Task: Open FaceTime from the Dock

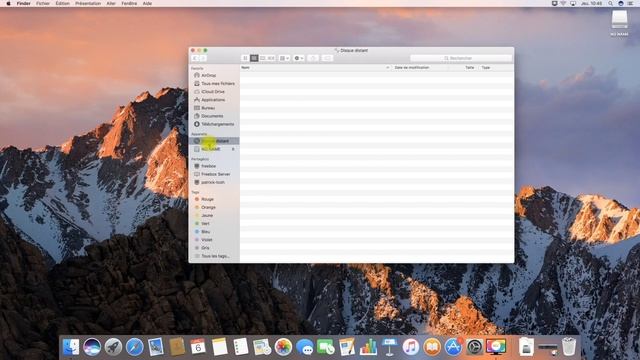Action: (326, 347)
